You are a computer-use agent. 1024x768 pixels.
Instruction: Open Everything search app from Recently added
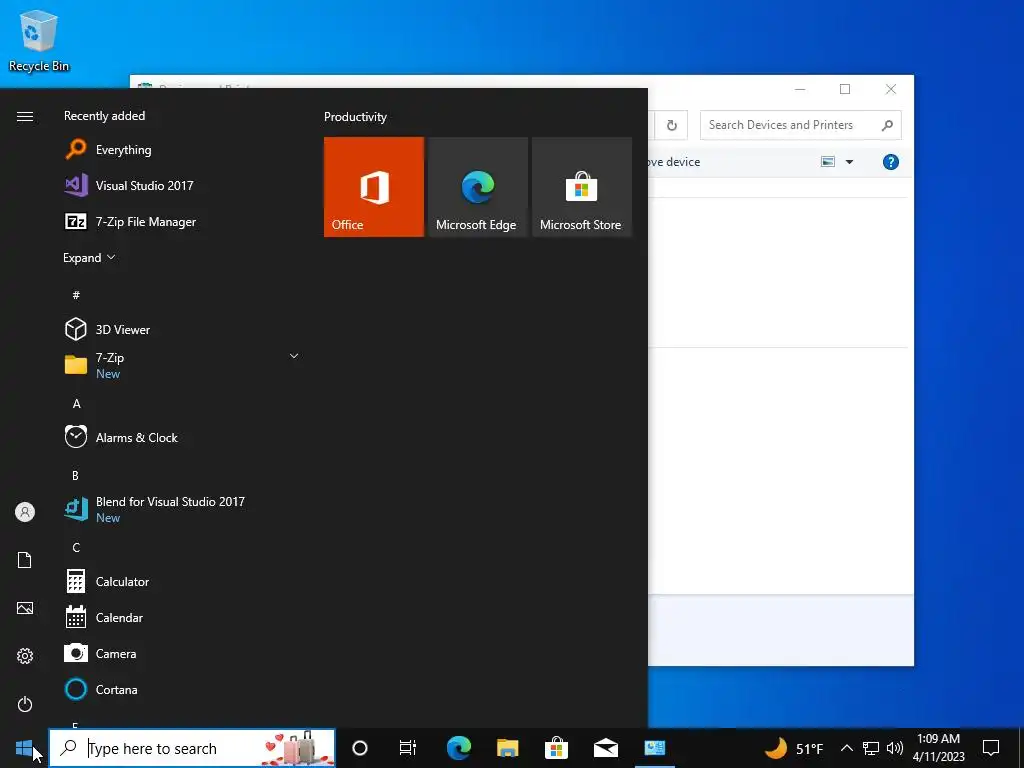point(183,150)
